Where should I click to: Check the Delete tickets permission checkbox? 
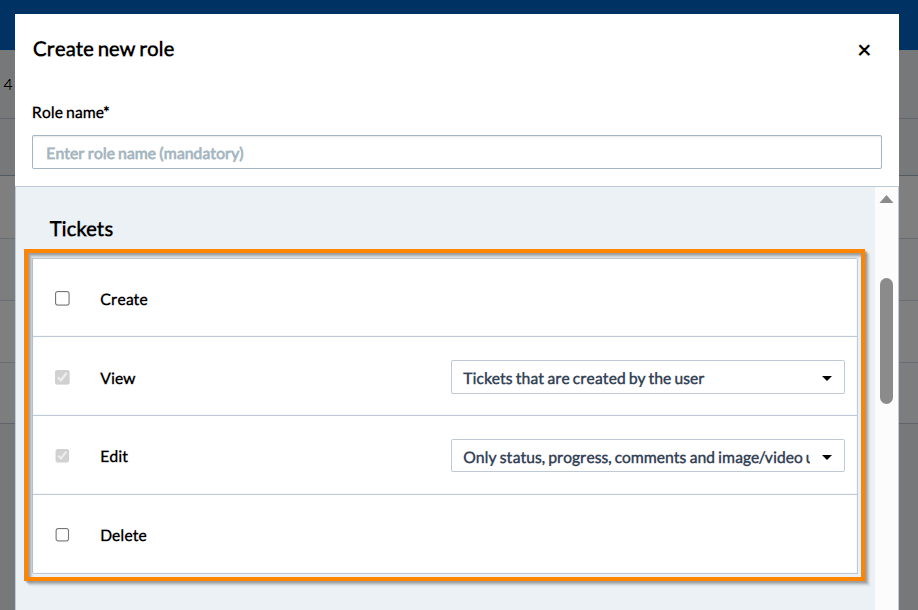tap(62, 535)
